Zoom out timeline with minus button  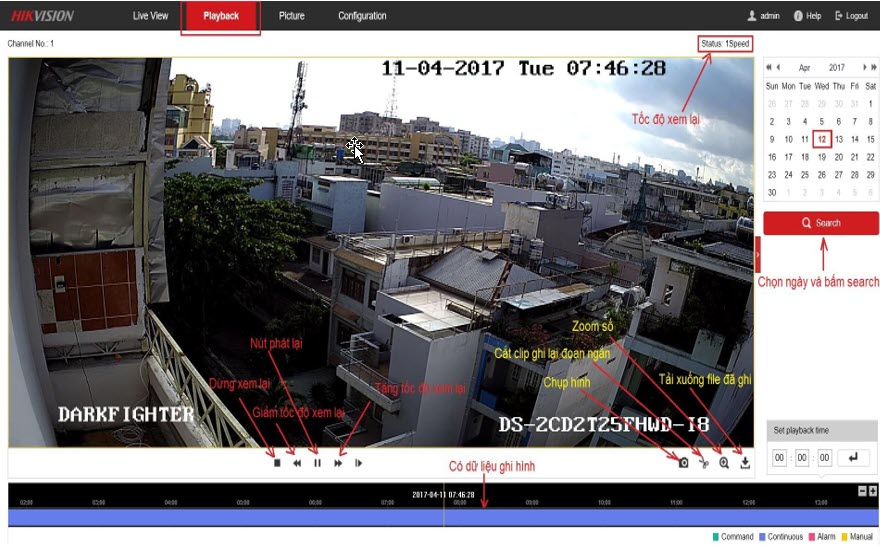click(862, 490)
